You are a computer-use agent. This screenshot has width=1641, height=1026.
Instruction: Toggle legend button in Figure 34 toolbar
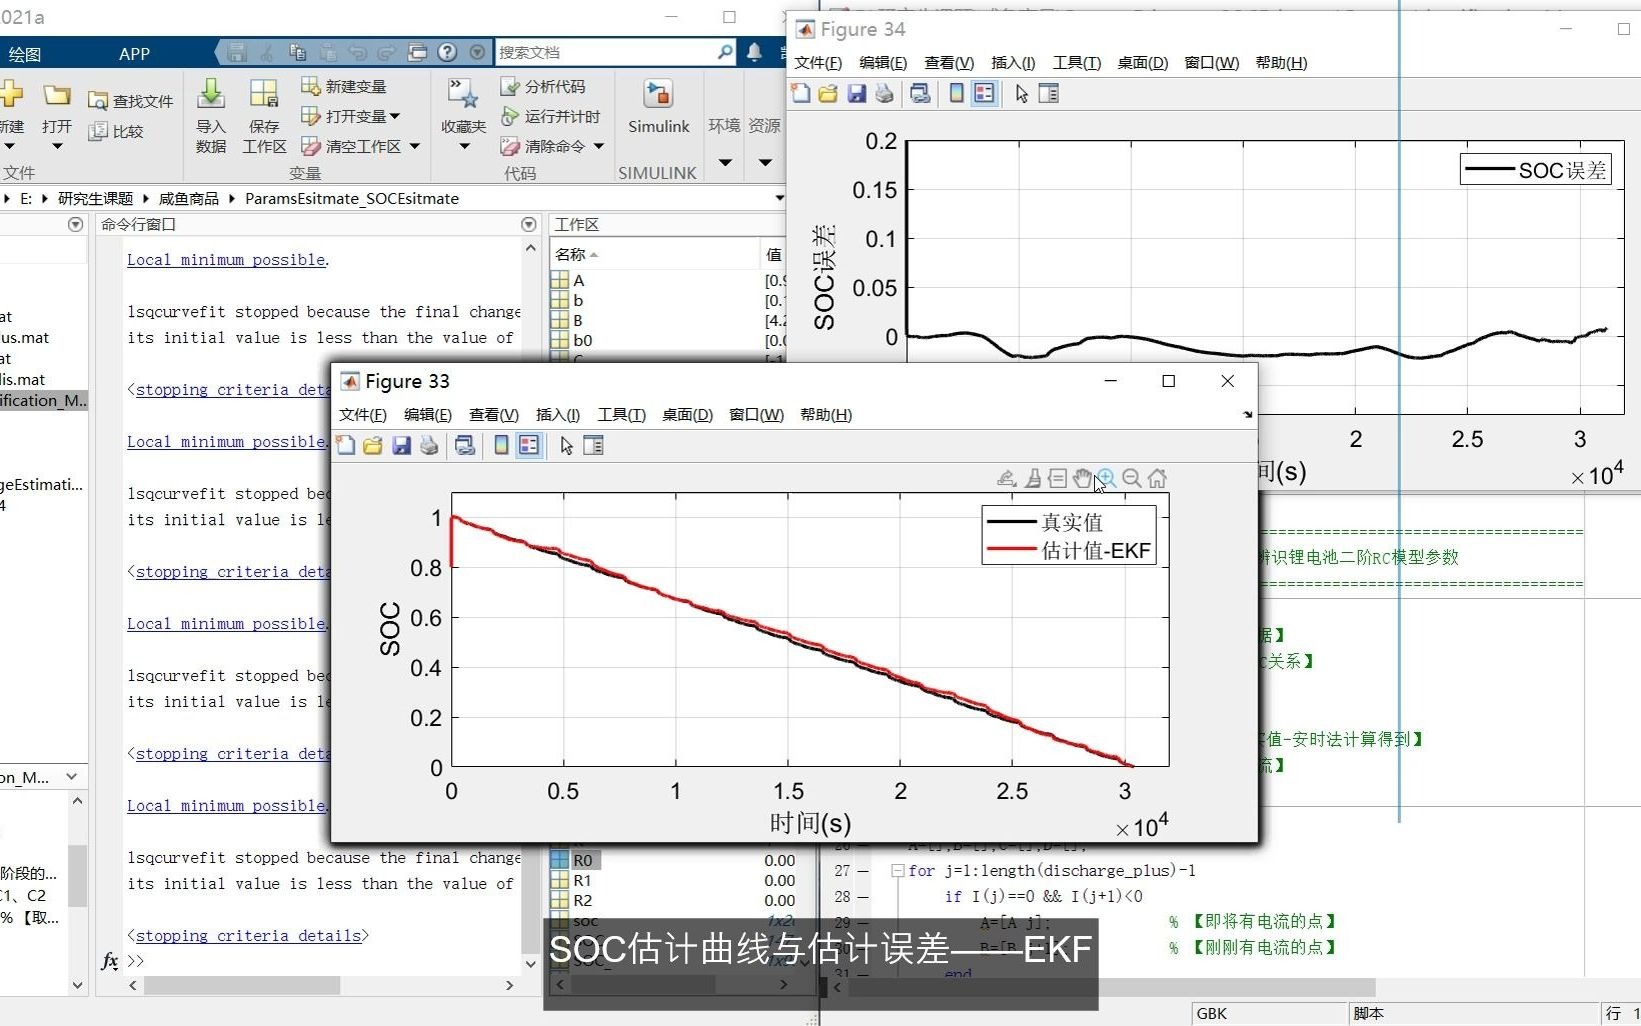coord(984,94)
